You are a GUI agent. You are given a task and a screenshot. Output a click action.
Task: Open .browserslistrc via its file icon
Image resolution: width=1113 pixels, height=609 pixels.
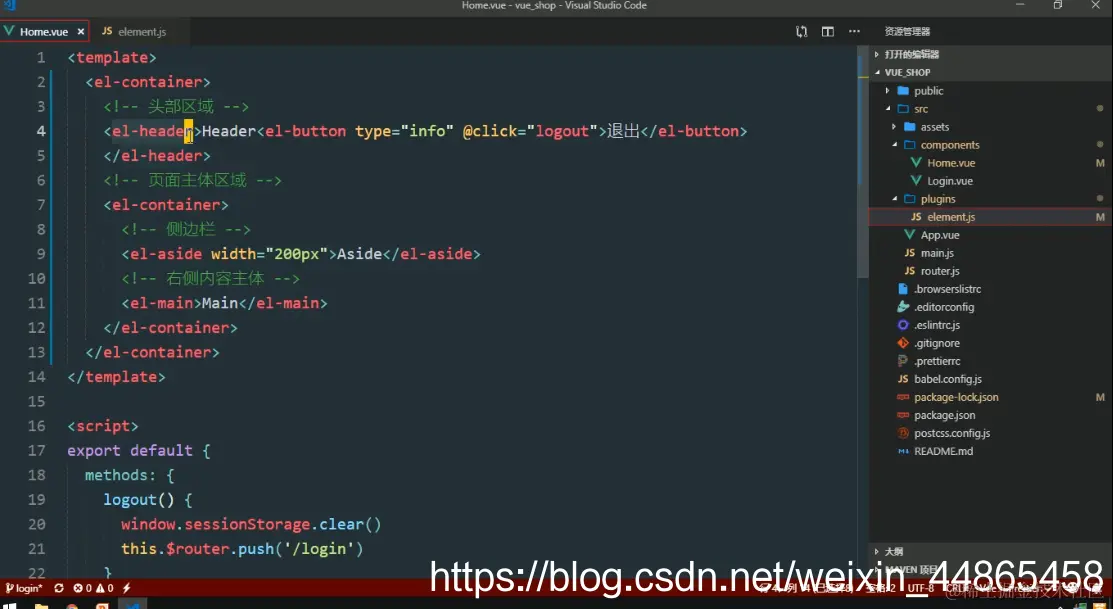903,289
